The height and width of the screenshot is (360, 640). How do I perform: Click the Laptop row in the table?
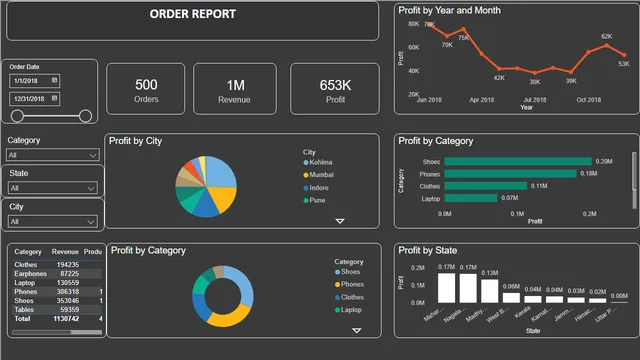(57, 283)
